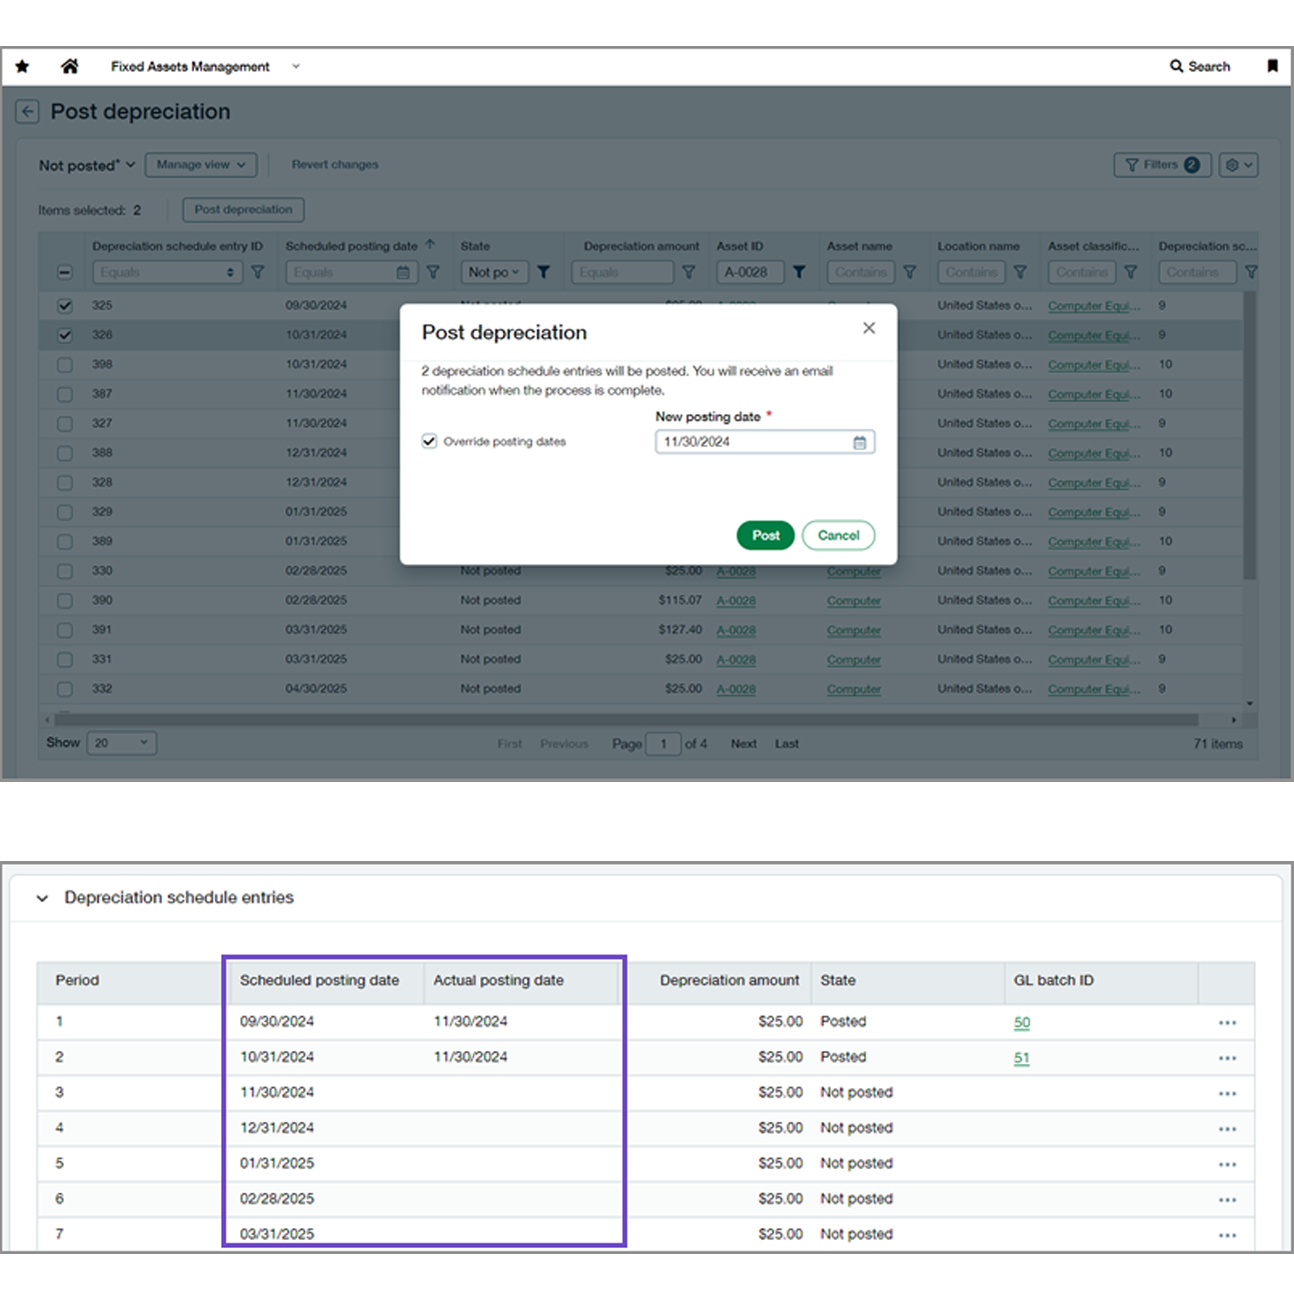Viewport: 1294px width, 1300px height.
Task: Click the Filters button
Action: [x=1161, y=165]
